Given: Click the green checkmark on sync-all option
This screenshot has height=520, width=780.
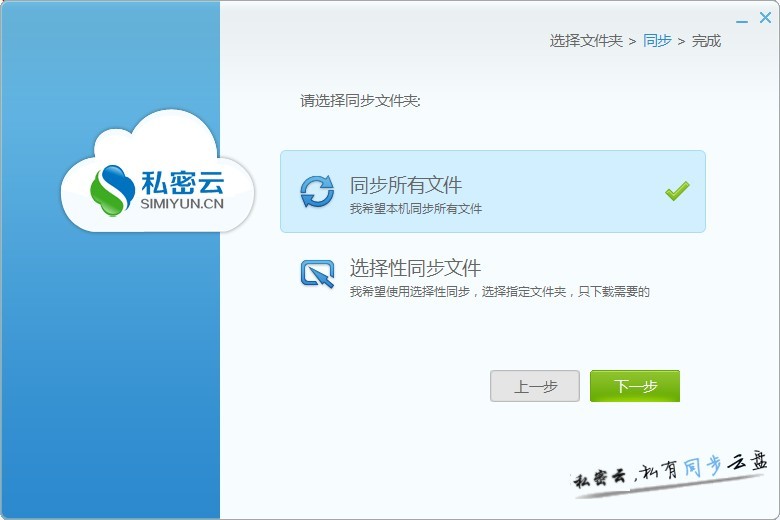Looking at the screenshot, I should coord(677,190).
